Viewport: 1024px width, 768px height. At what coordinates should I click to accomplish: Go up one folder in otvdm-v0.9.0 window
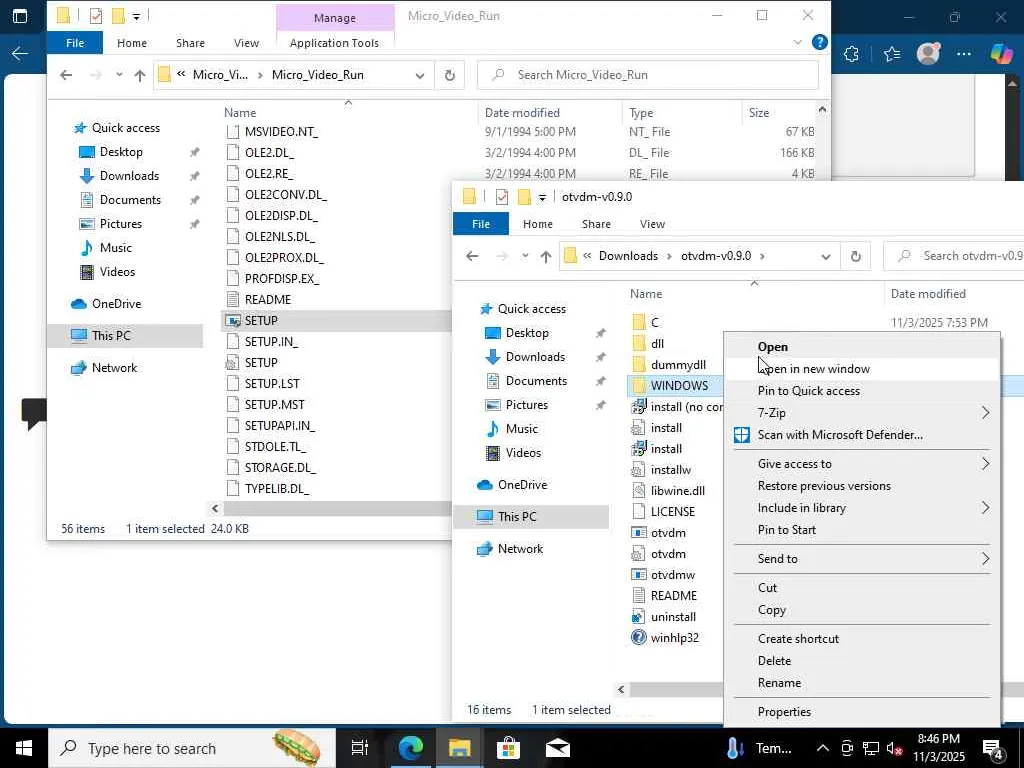click(546, 256)
